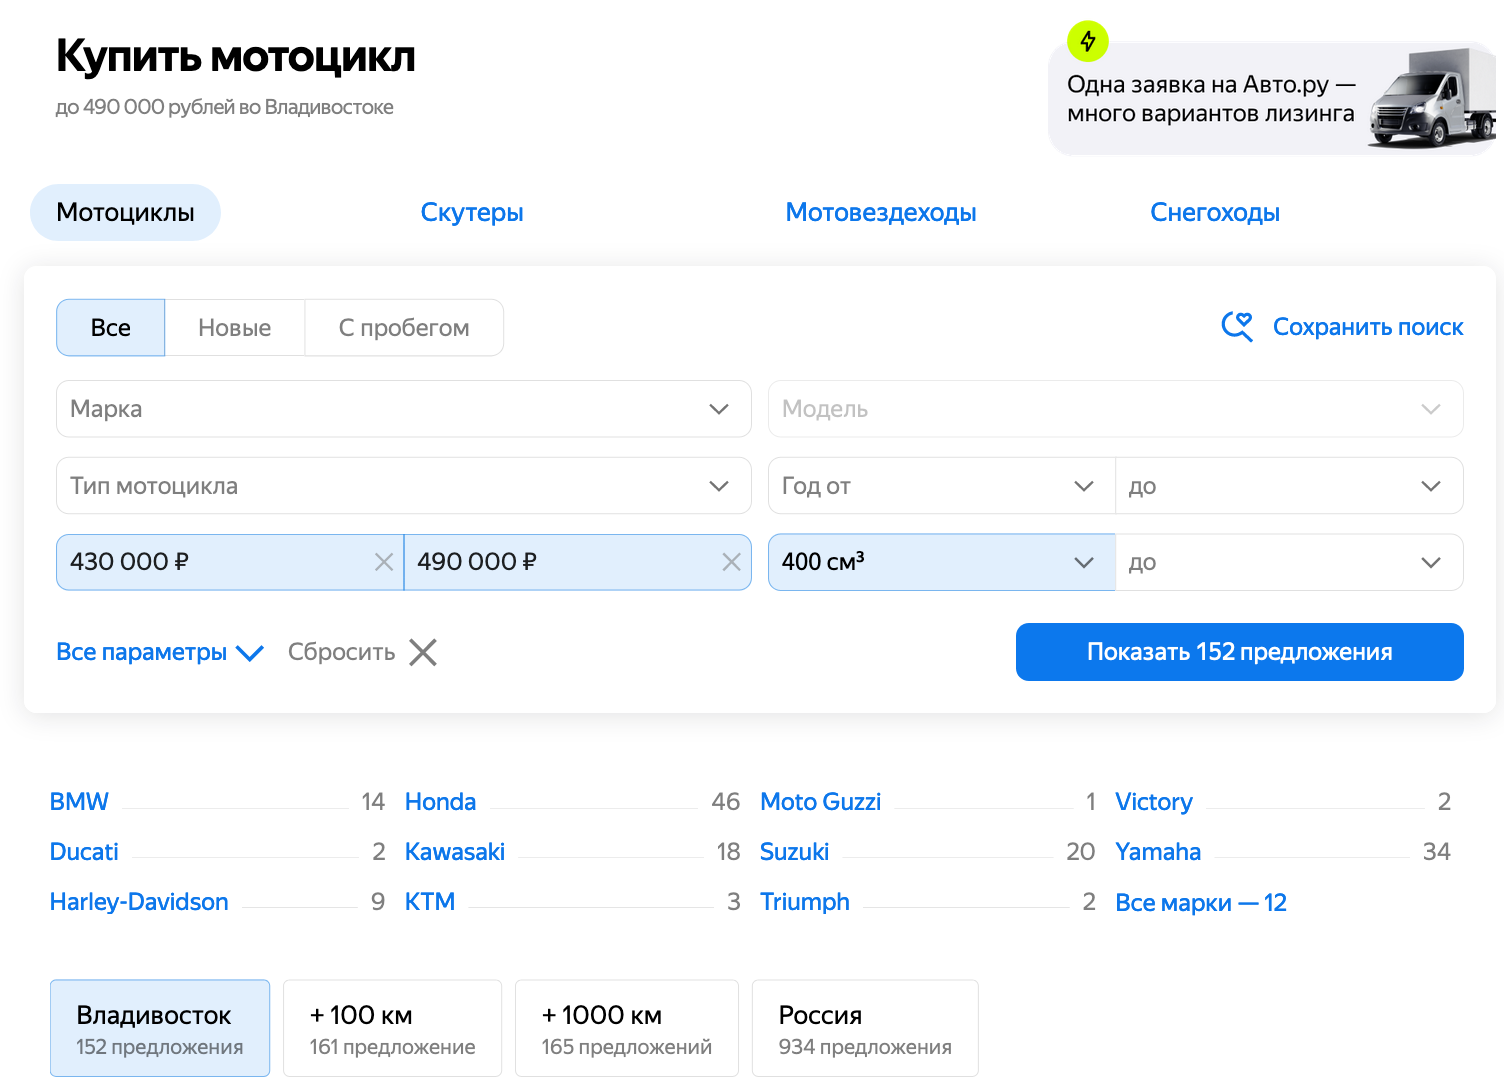
Task: Switch to Новые listings filter
Action: pos(235,328)
